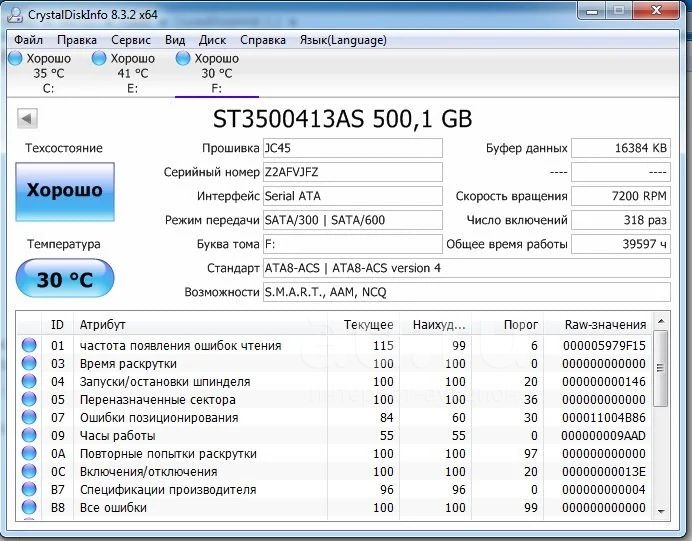
Task: Click the previous disk arrow button
Action: tap(27, 118)
